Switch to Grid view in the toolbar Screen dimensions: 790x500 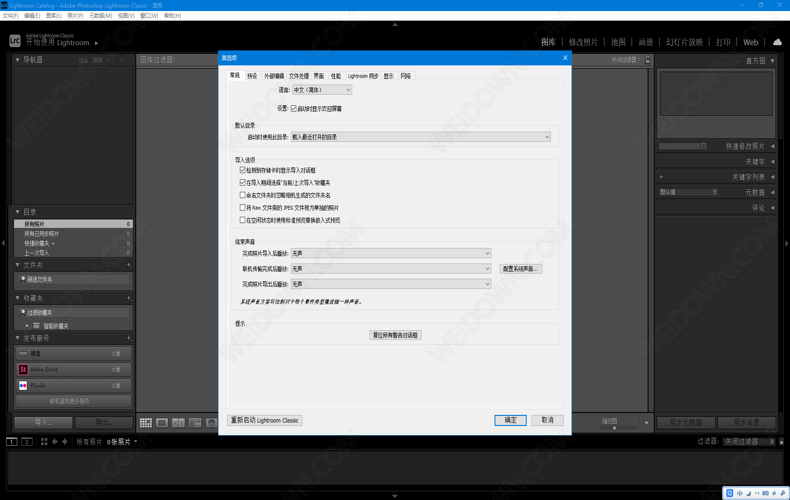[146, 422]
